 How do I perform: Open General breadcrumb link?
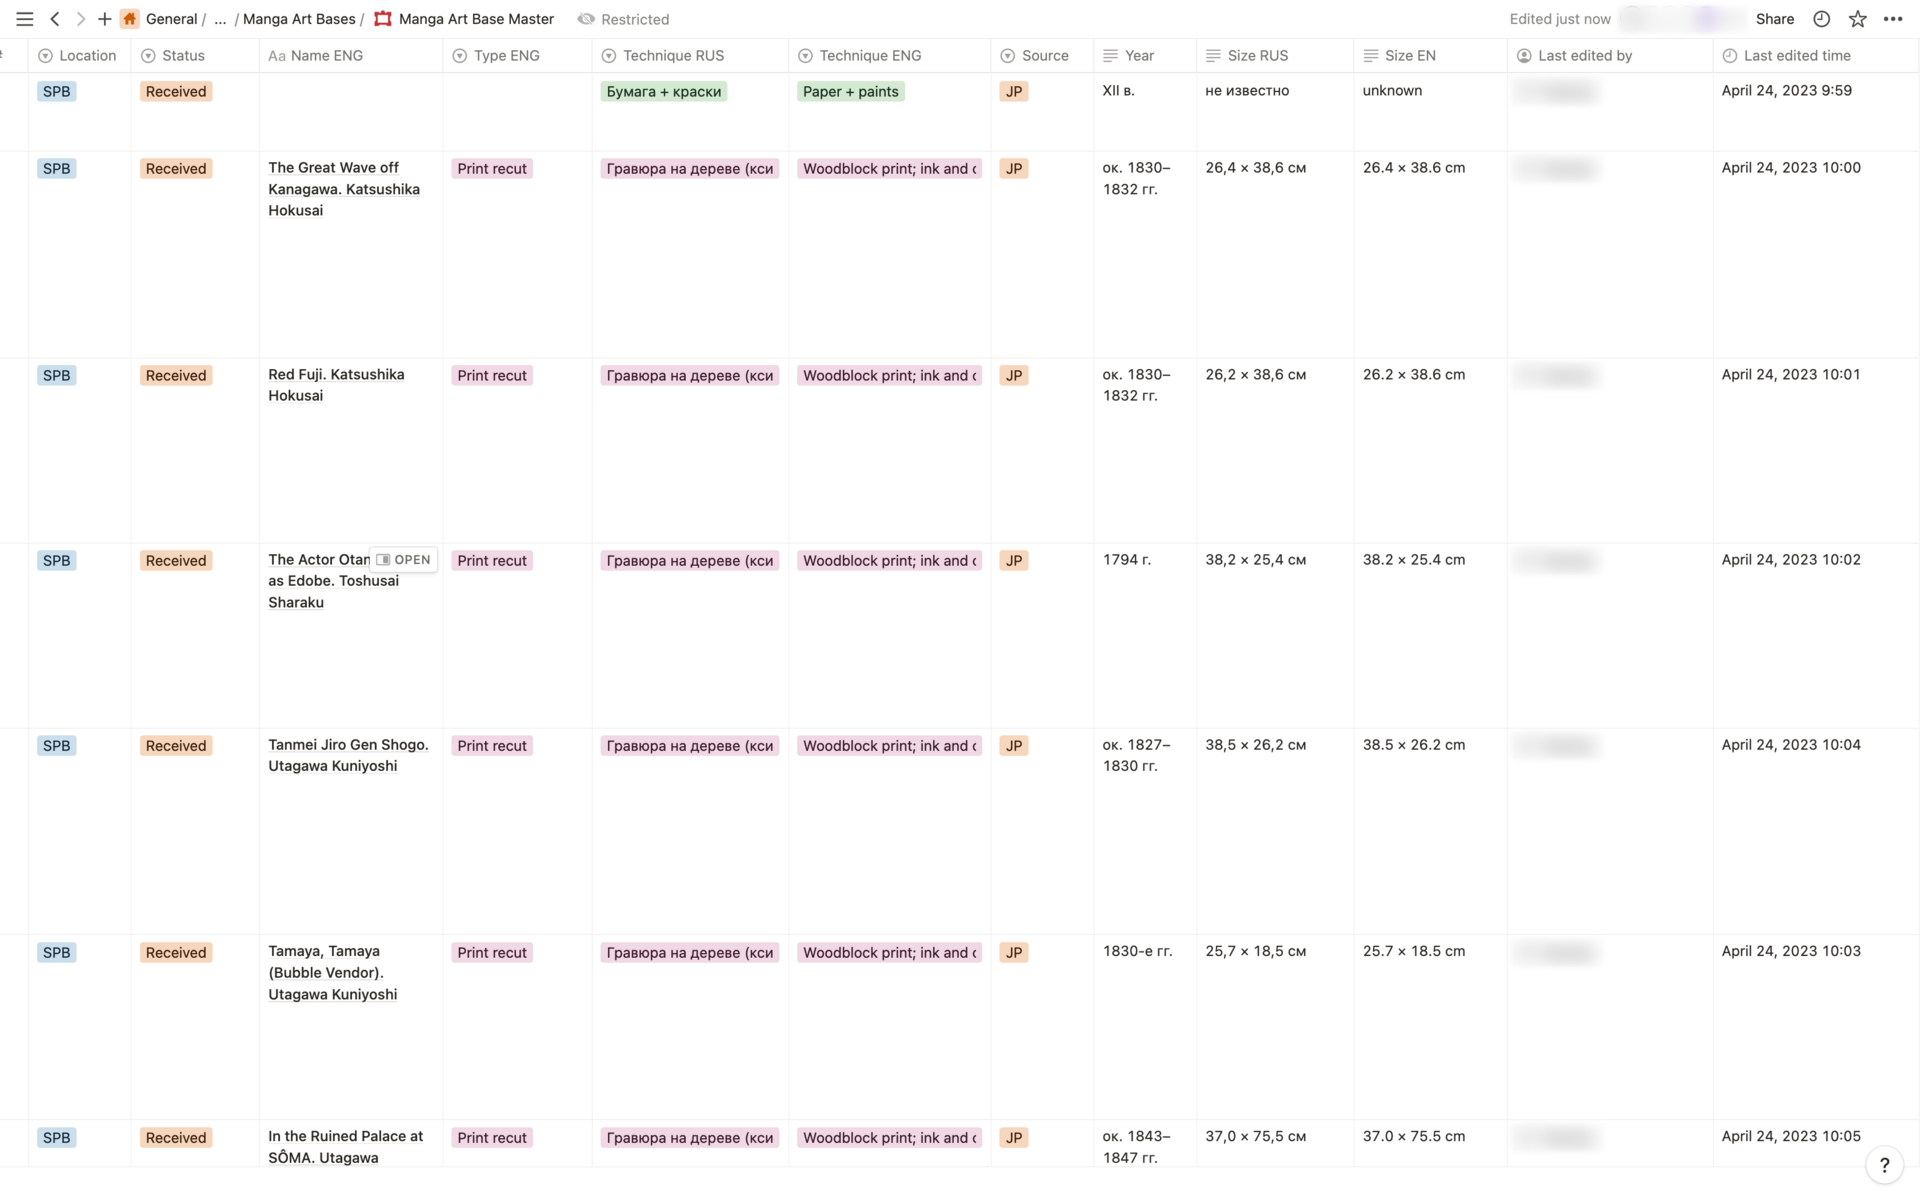click(171, 19)
